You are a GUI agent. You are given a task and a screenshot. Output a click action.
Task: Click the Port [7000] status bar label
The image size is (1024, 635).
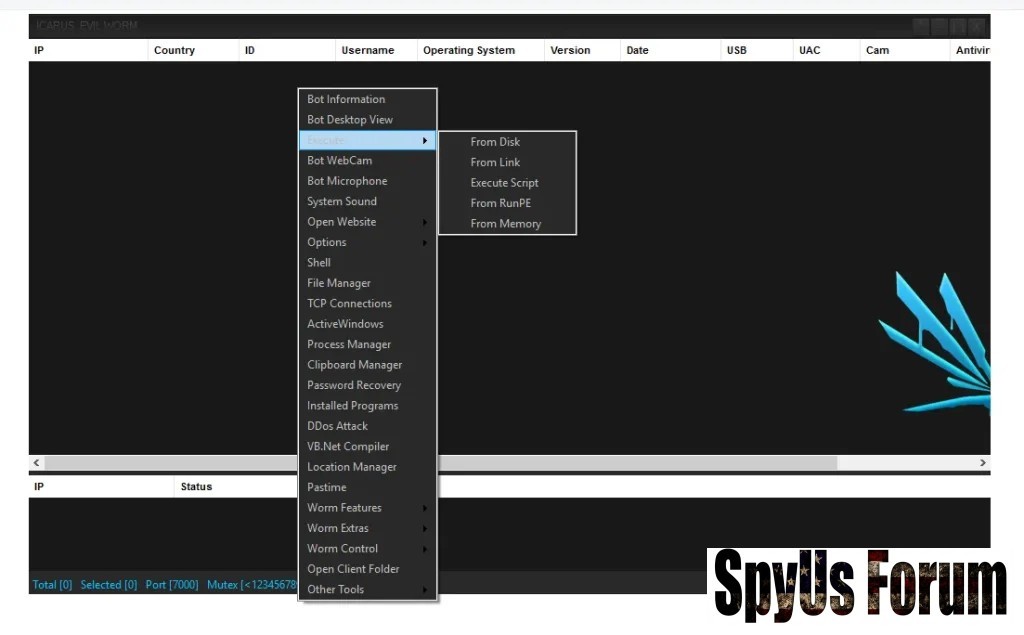172,585
